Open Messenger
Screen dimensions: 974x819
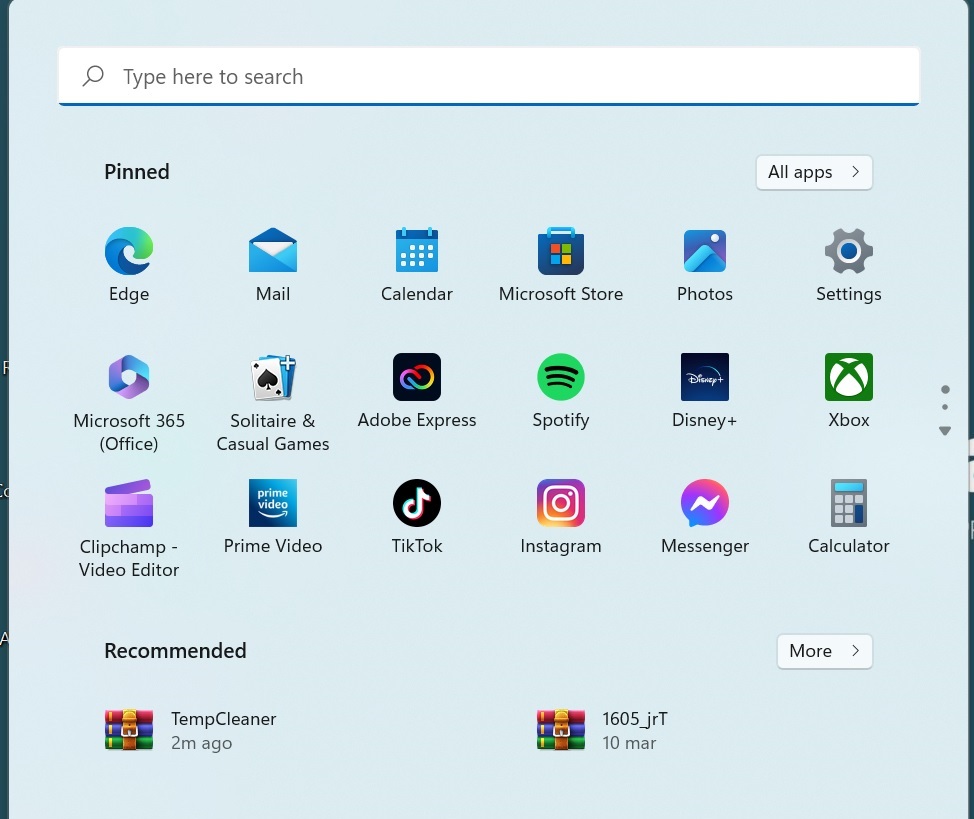(704, 517)
